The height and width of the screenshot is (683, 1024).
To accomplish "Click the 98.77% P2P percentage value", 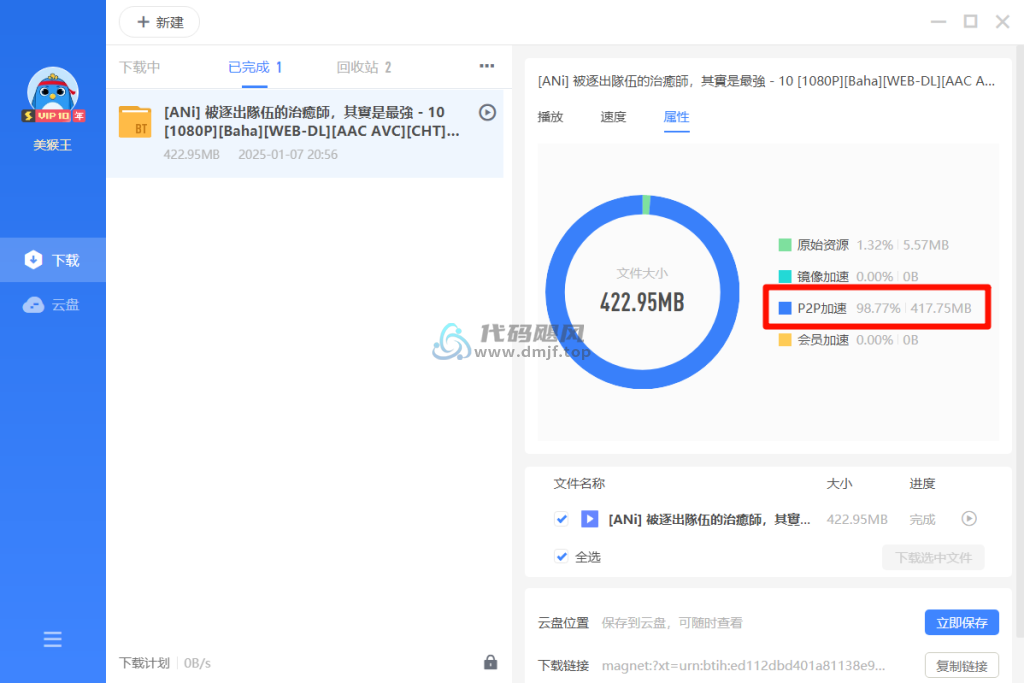I will pos(878,308).
